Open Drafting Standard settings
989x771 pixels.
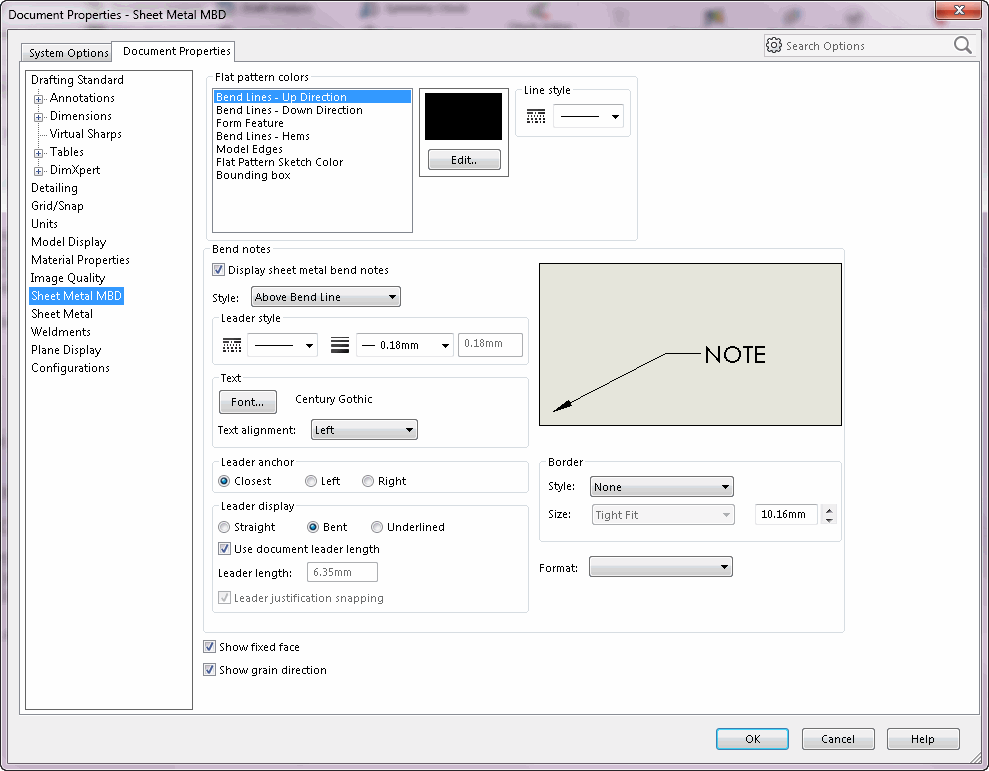click(x=77, y=79)
